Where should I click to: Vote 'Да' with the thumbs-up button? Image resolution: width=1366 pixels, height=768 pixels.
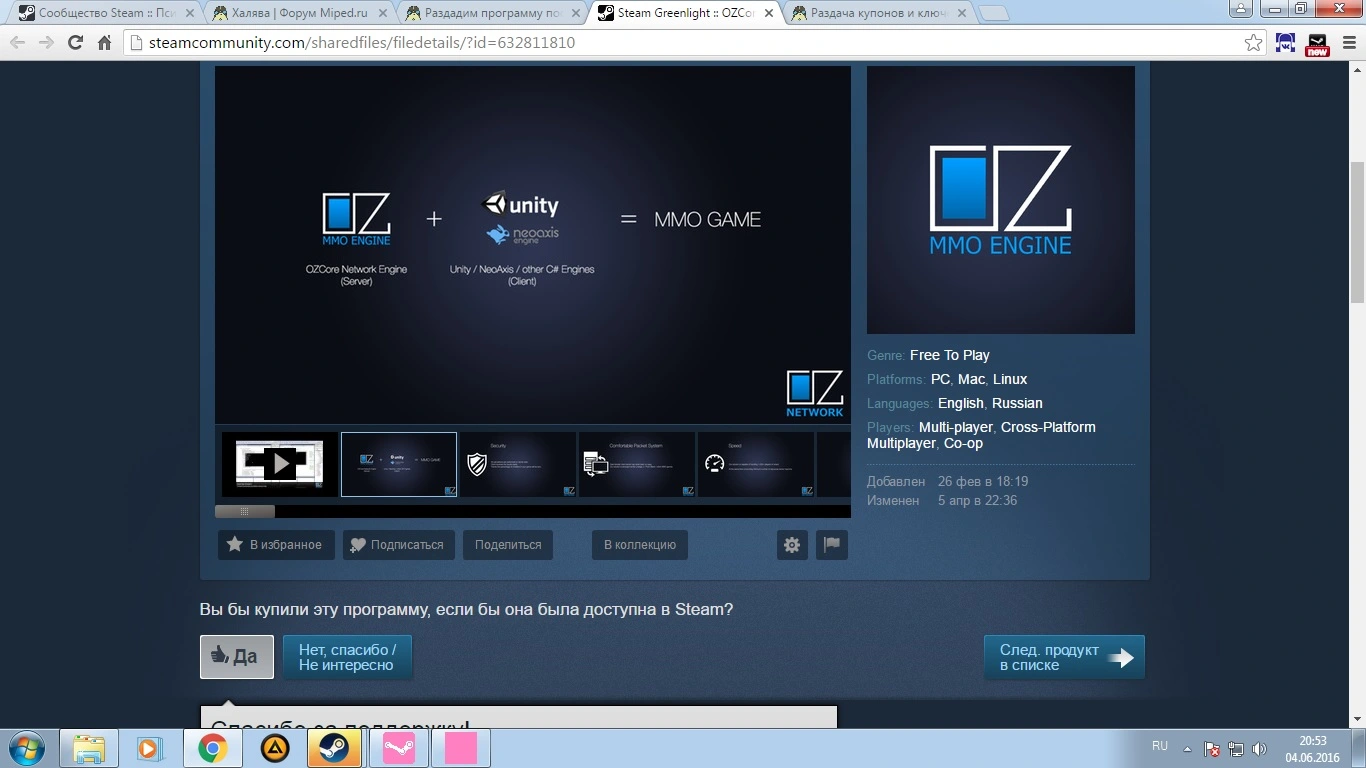click(x=237, y=657)
